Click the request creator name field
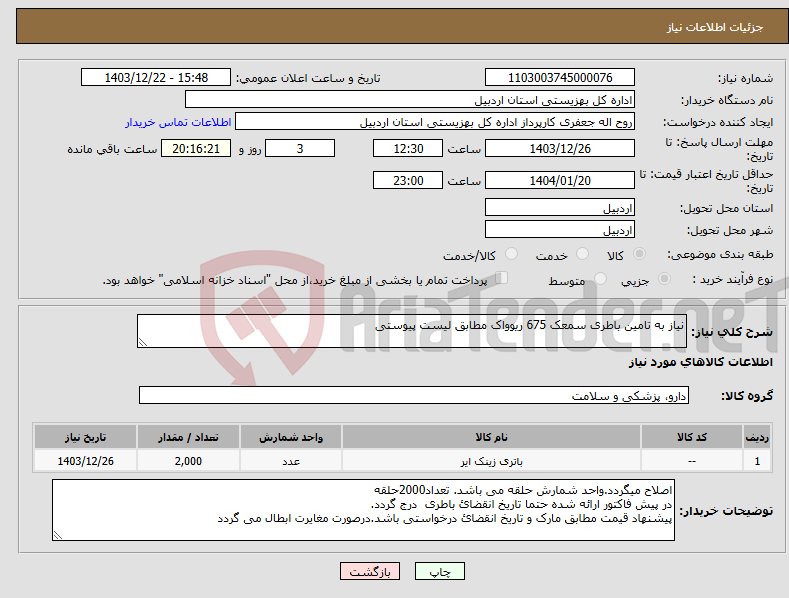The image size is (789, 598). (x=435, y=121)
